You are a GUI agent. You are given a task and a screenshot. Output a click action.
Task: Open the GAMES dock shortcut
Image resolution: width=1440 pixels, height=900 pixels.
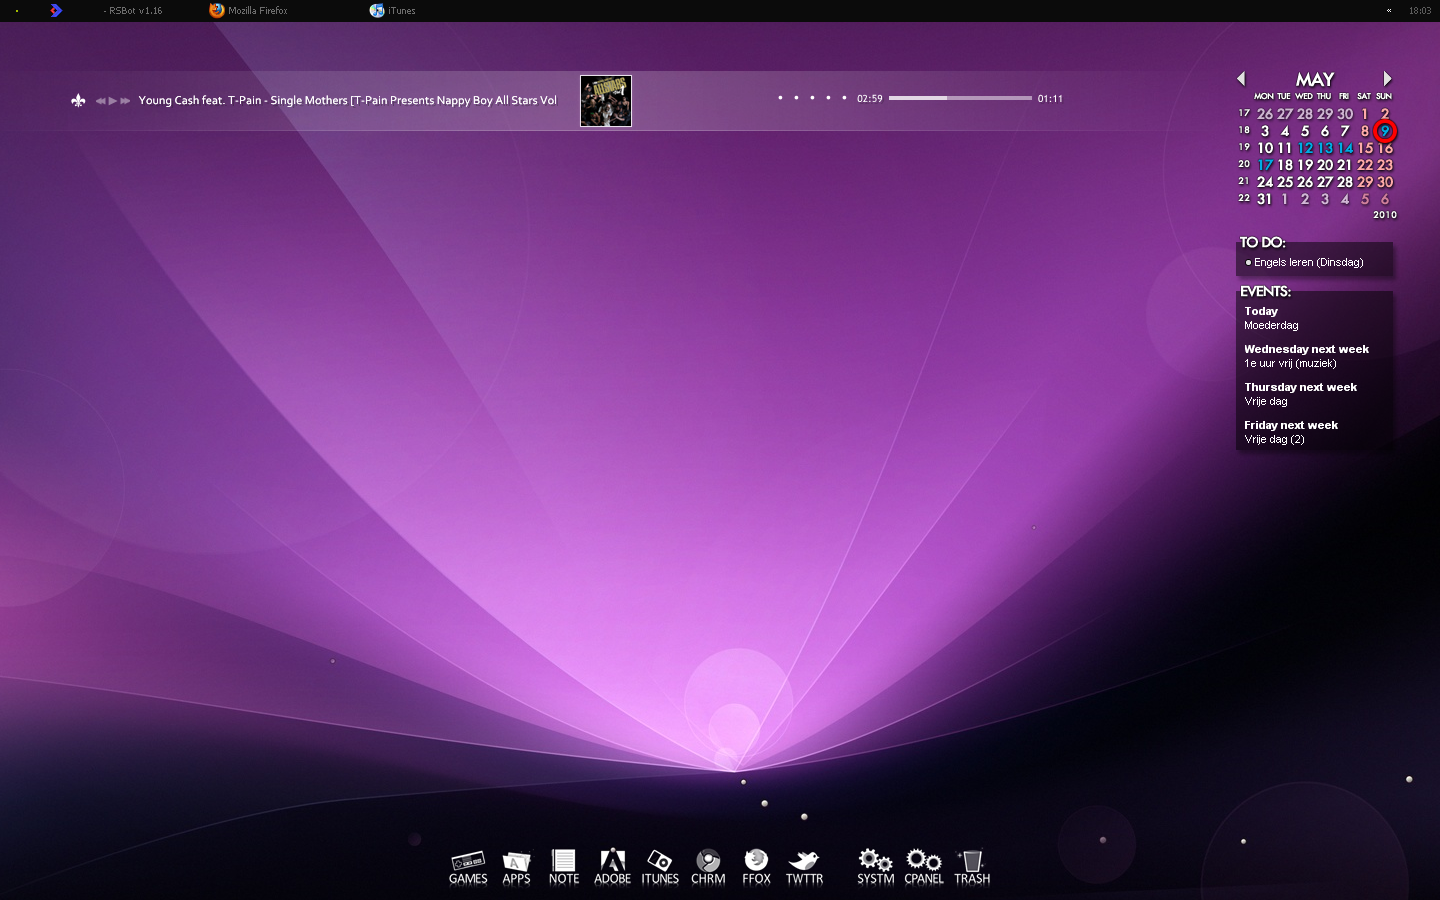(468, 867)
